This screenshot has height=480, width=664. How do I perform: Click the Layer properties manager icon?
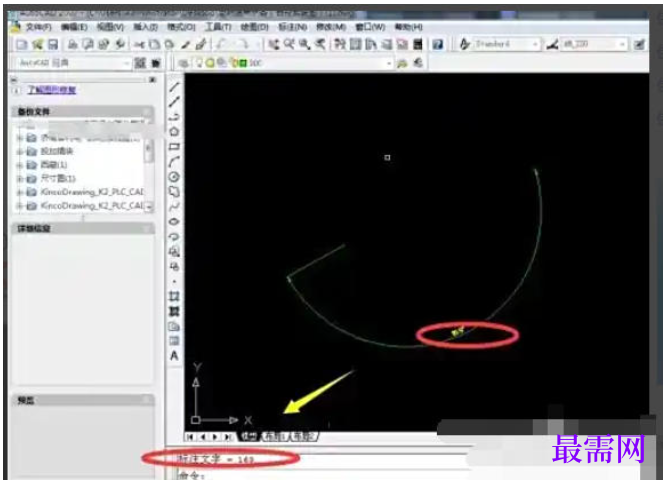(183, 63)
